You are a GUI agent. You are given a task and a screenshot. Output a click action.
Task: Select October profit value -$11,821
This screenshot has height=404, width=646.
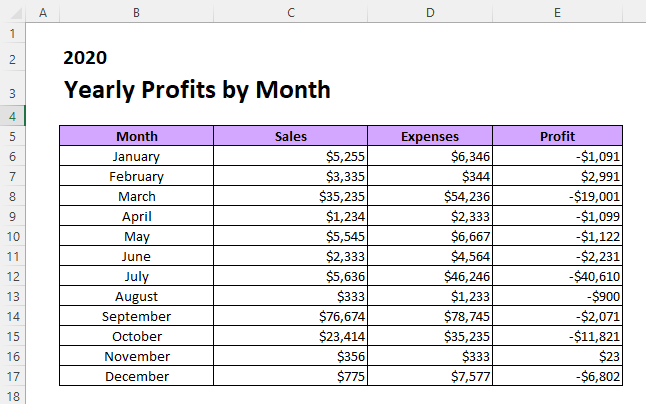[557, 336]
